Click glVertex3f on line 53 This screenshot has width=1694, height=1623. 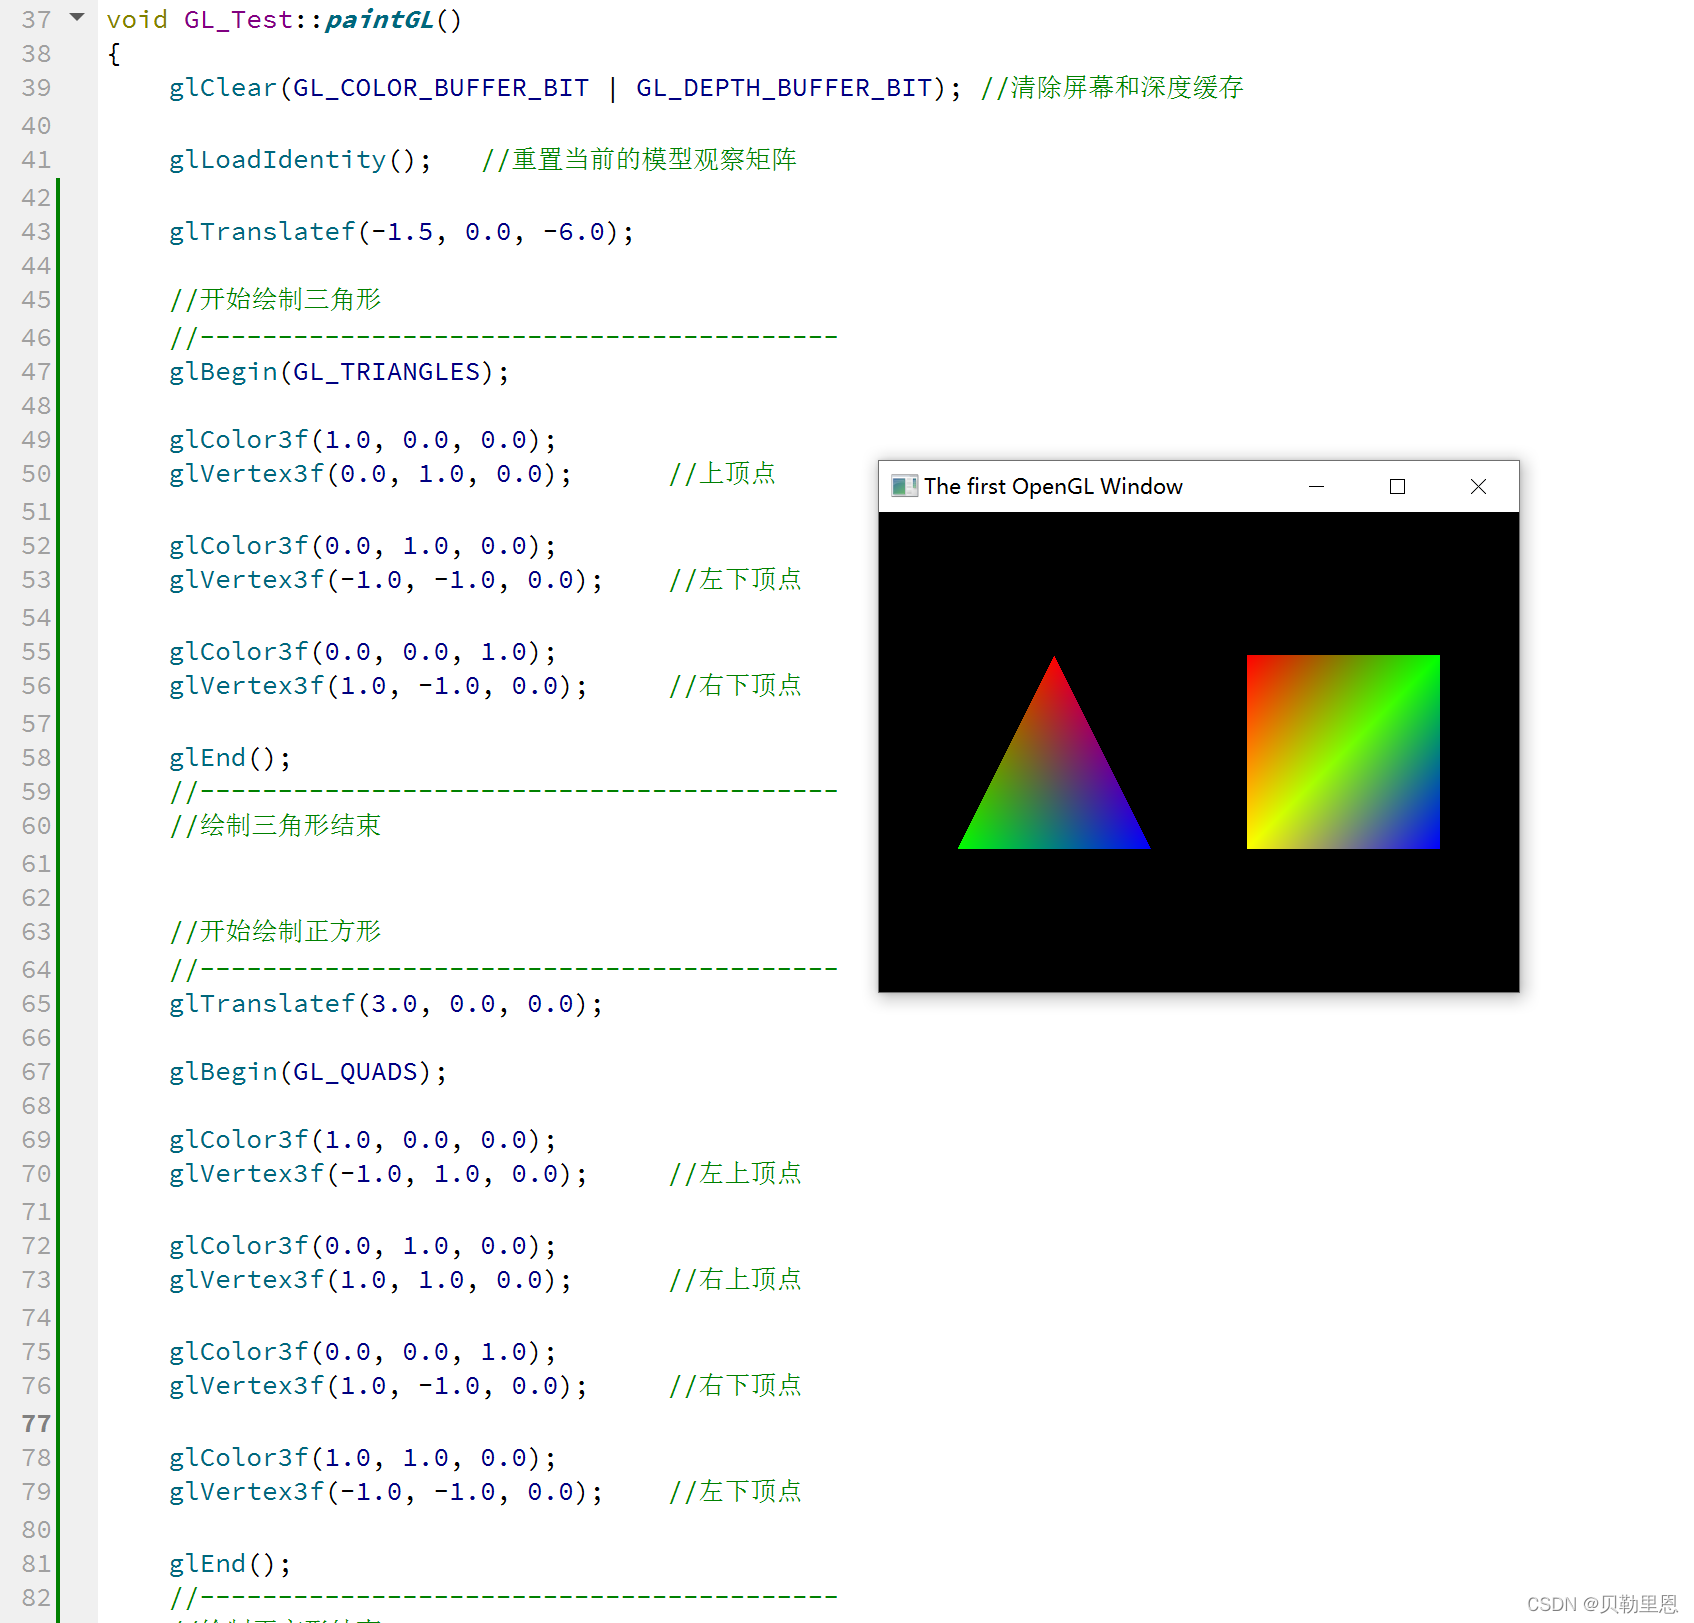[x=386, y=580]
